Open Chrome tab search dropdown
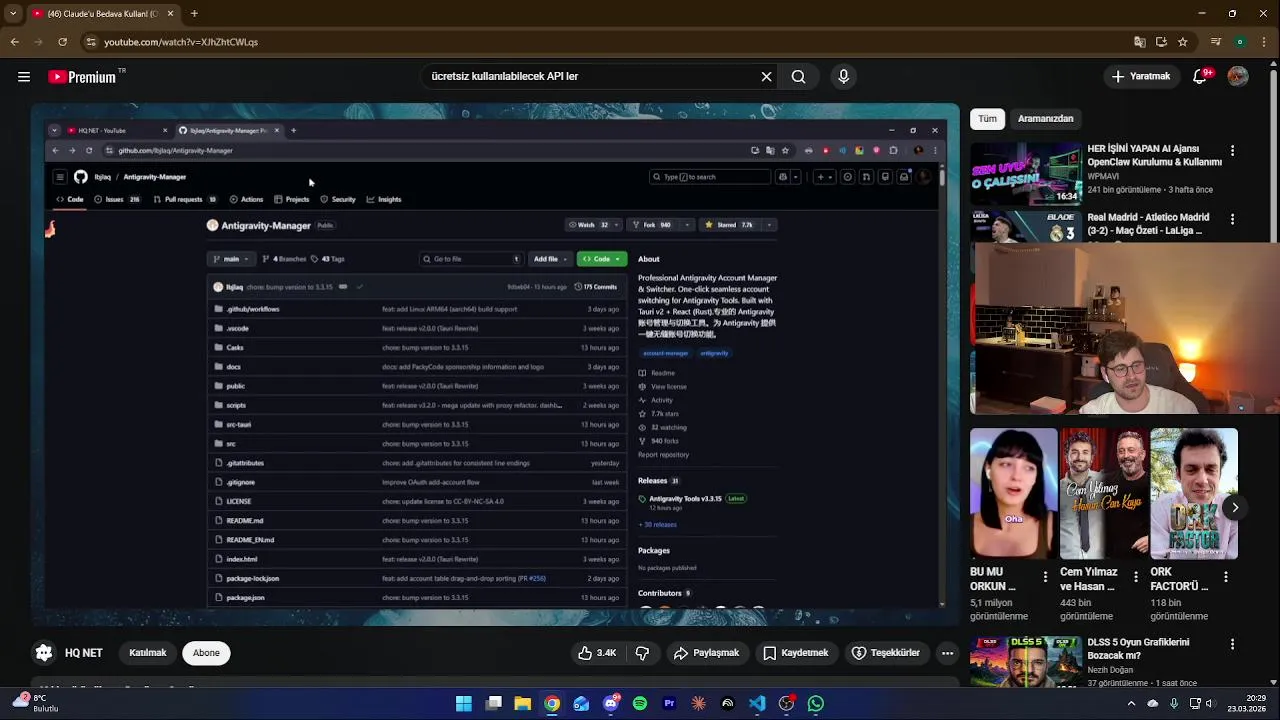Screen dimensions: 1280x720 tap(13, 14)
